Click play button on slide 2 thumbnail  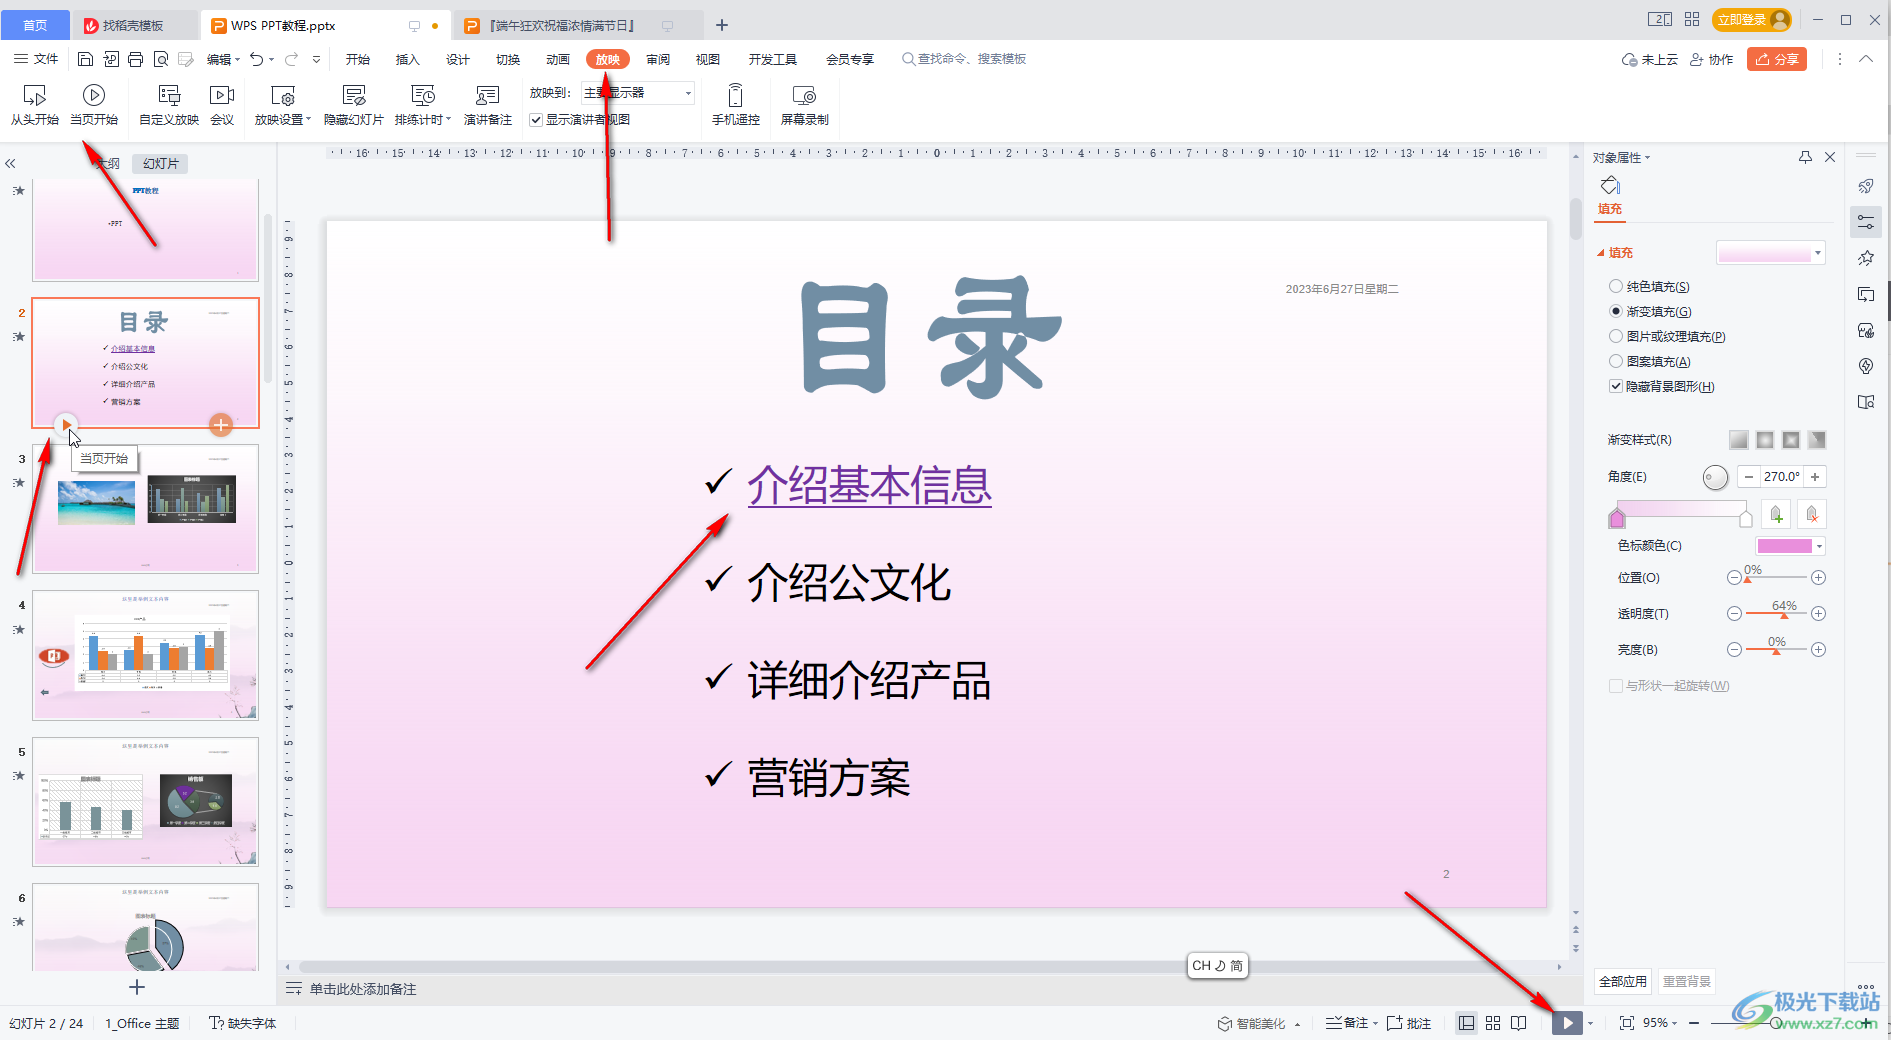point(66,424)
